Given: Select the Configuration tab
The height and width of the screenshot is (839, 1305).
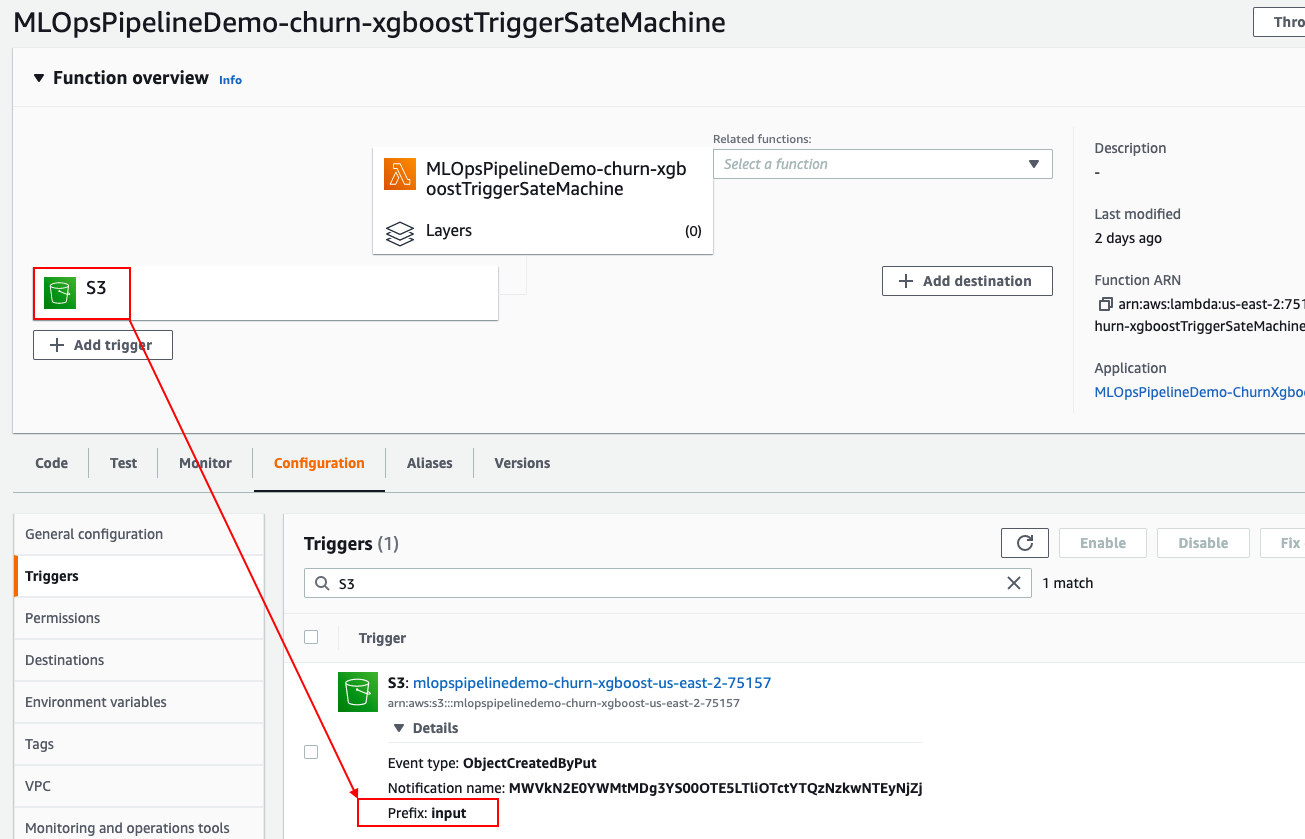Looking at the screenshot, I should point(319,463).
